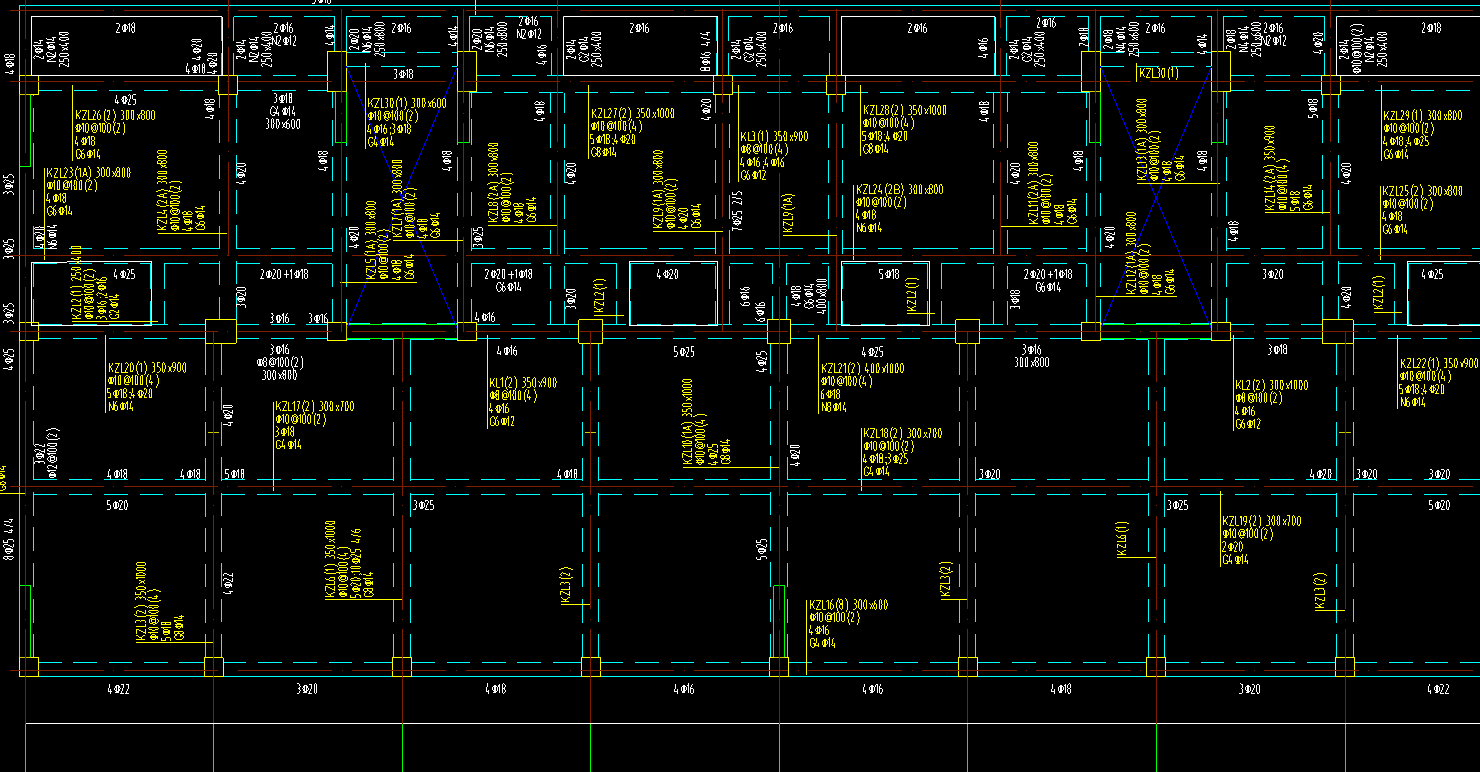
Task: Click the KZL20(1) 350x900 beam annotation
Action: (x=147, y=368)
